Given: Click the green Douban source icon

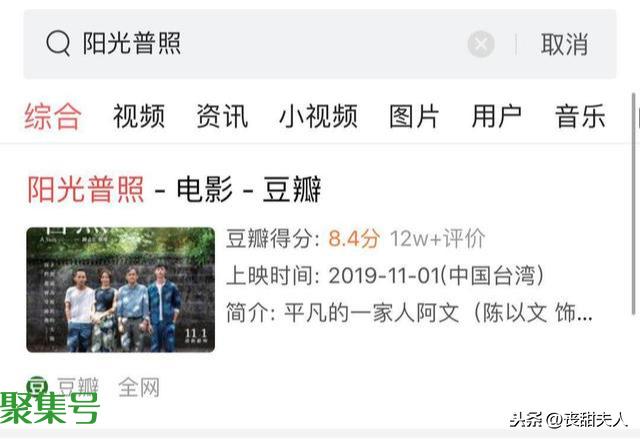Looking at the screenshot, I should [37, 386].
